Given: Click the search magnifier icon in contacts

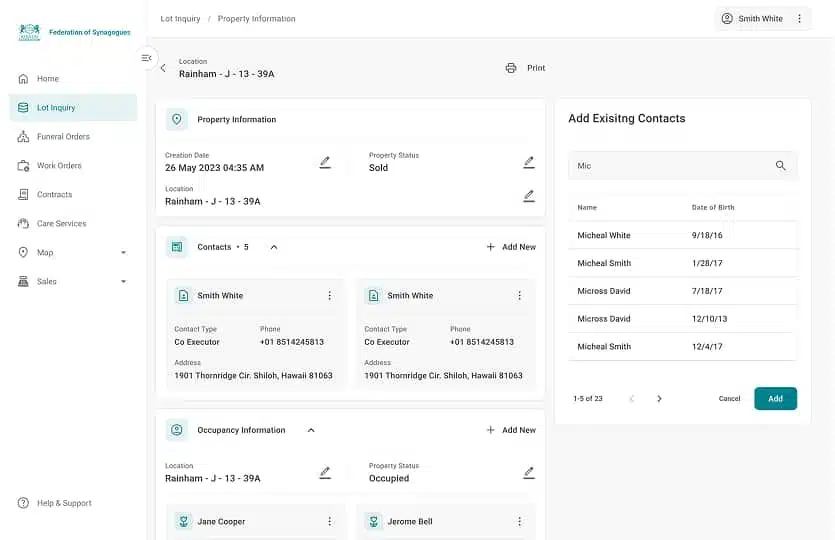Looking at the screenshot, I should coord(780,166).
